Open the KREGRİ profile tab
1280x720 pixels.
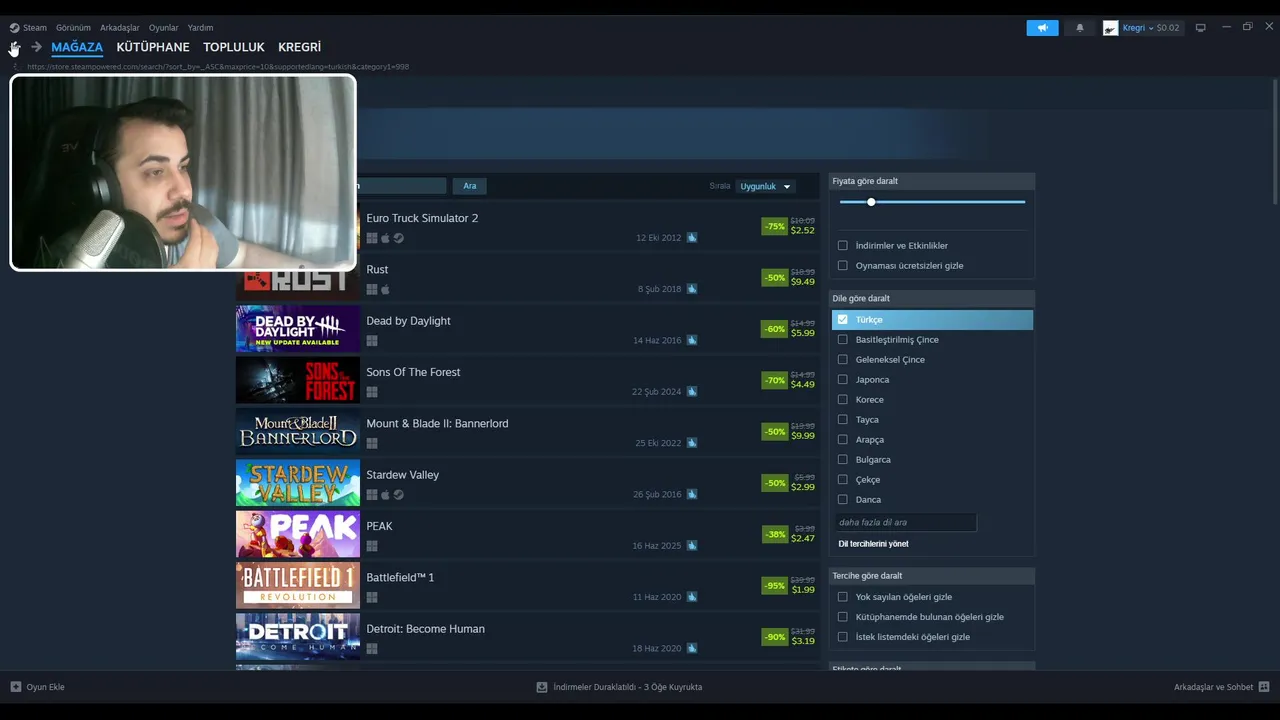[300, 47]
